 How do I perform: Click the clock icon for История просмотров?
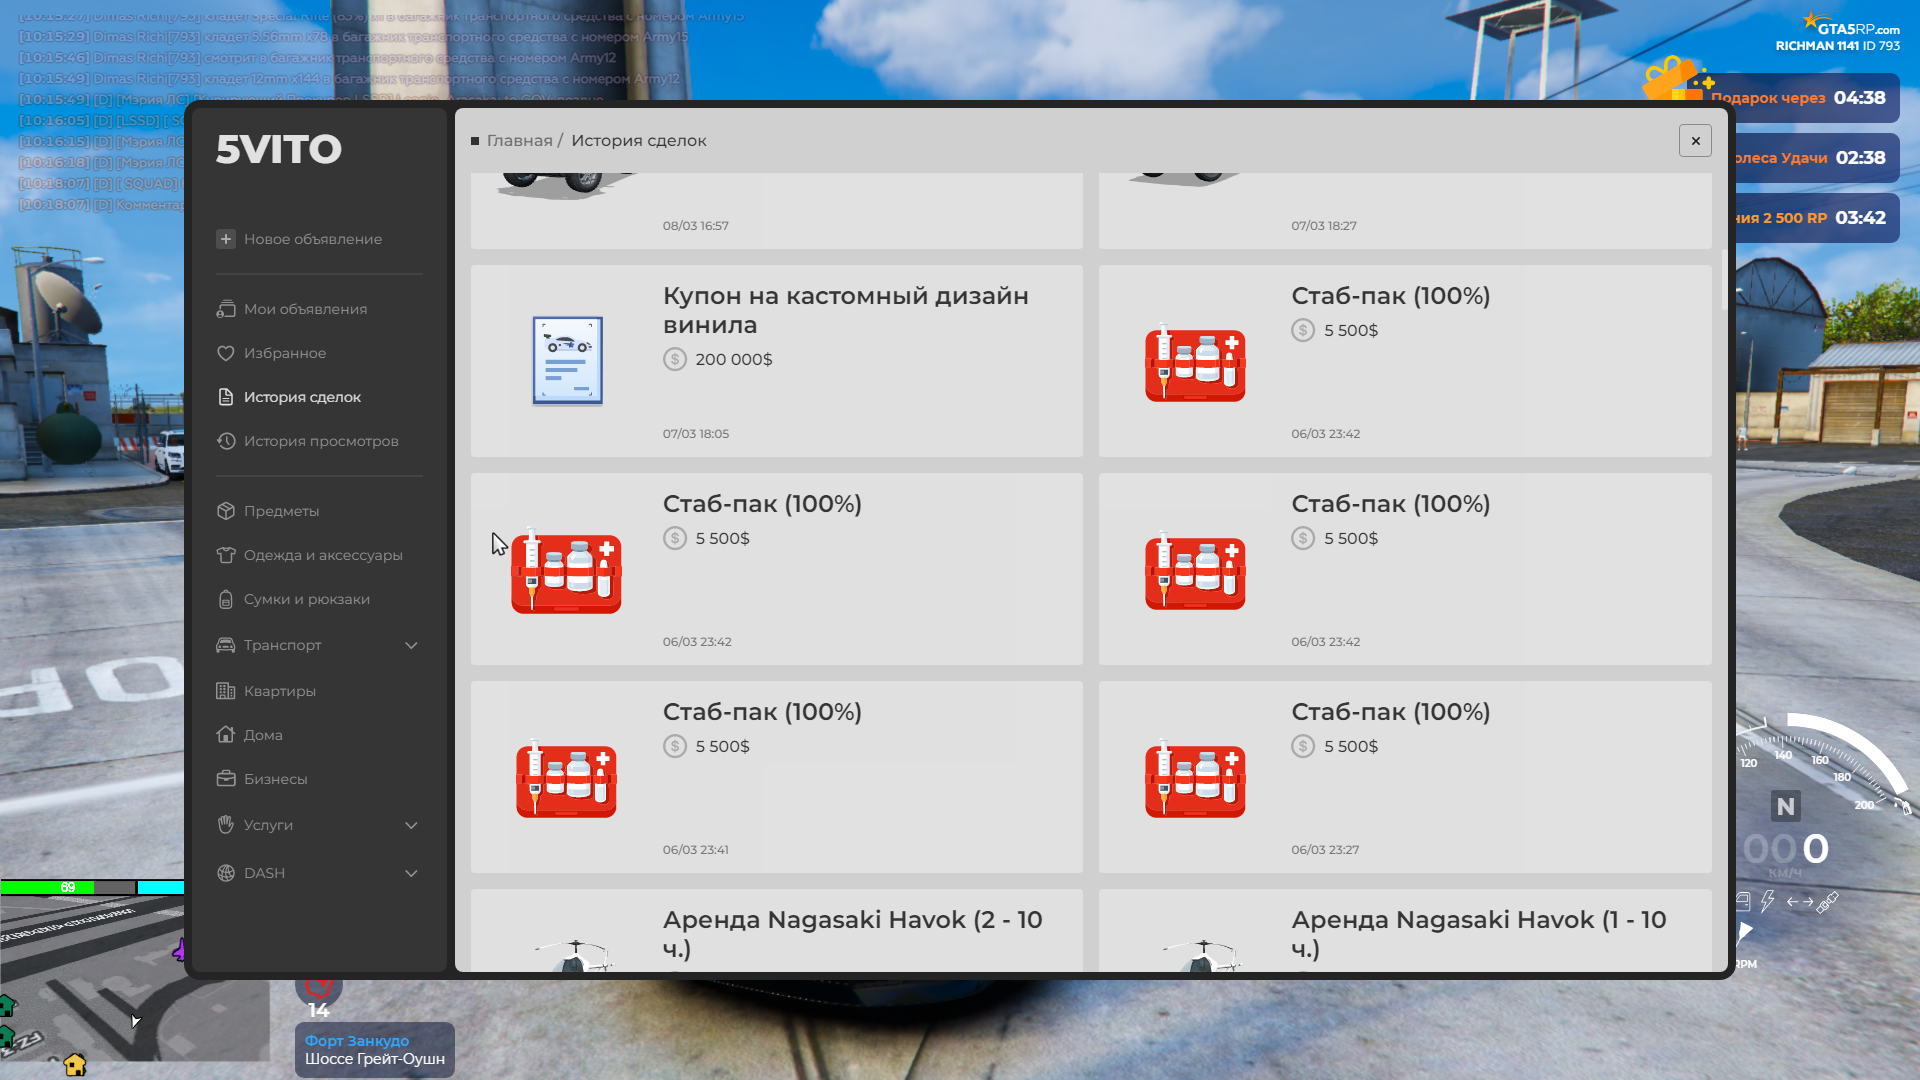click(x=226, y=441)
